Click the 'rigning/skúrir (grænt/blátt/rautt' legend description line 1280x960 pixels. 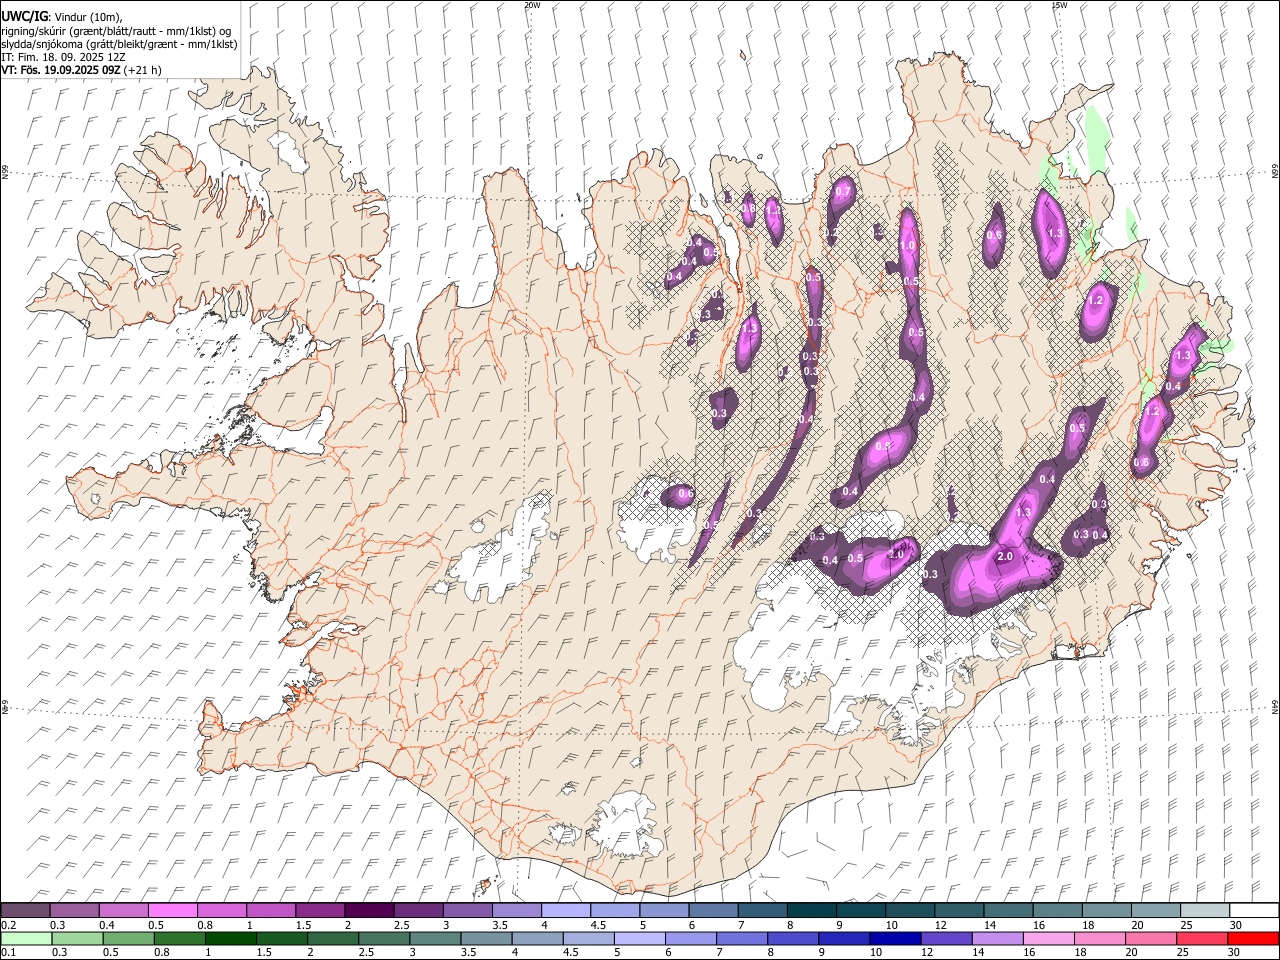point(116,31)
